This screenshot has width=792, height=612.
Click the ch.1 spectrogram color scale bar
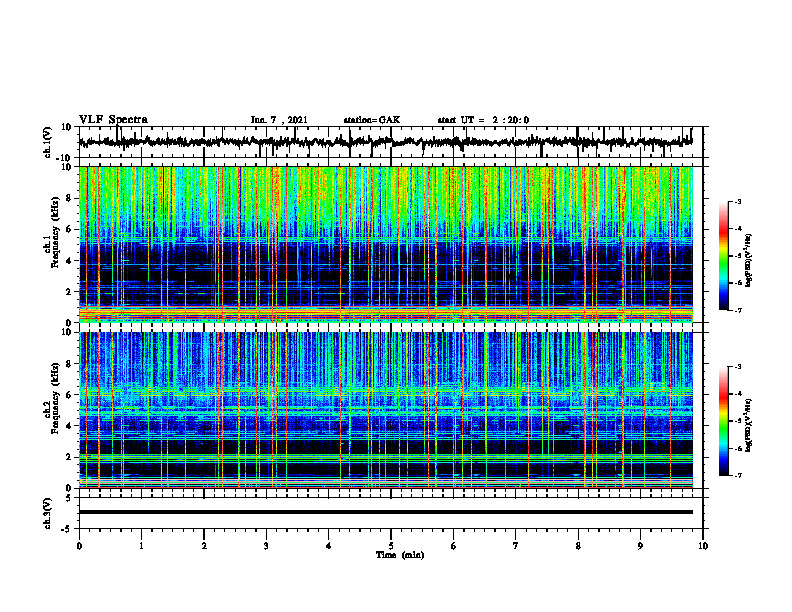tap(724, 256)
